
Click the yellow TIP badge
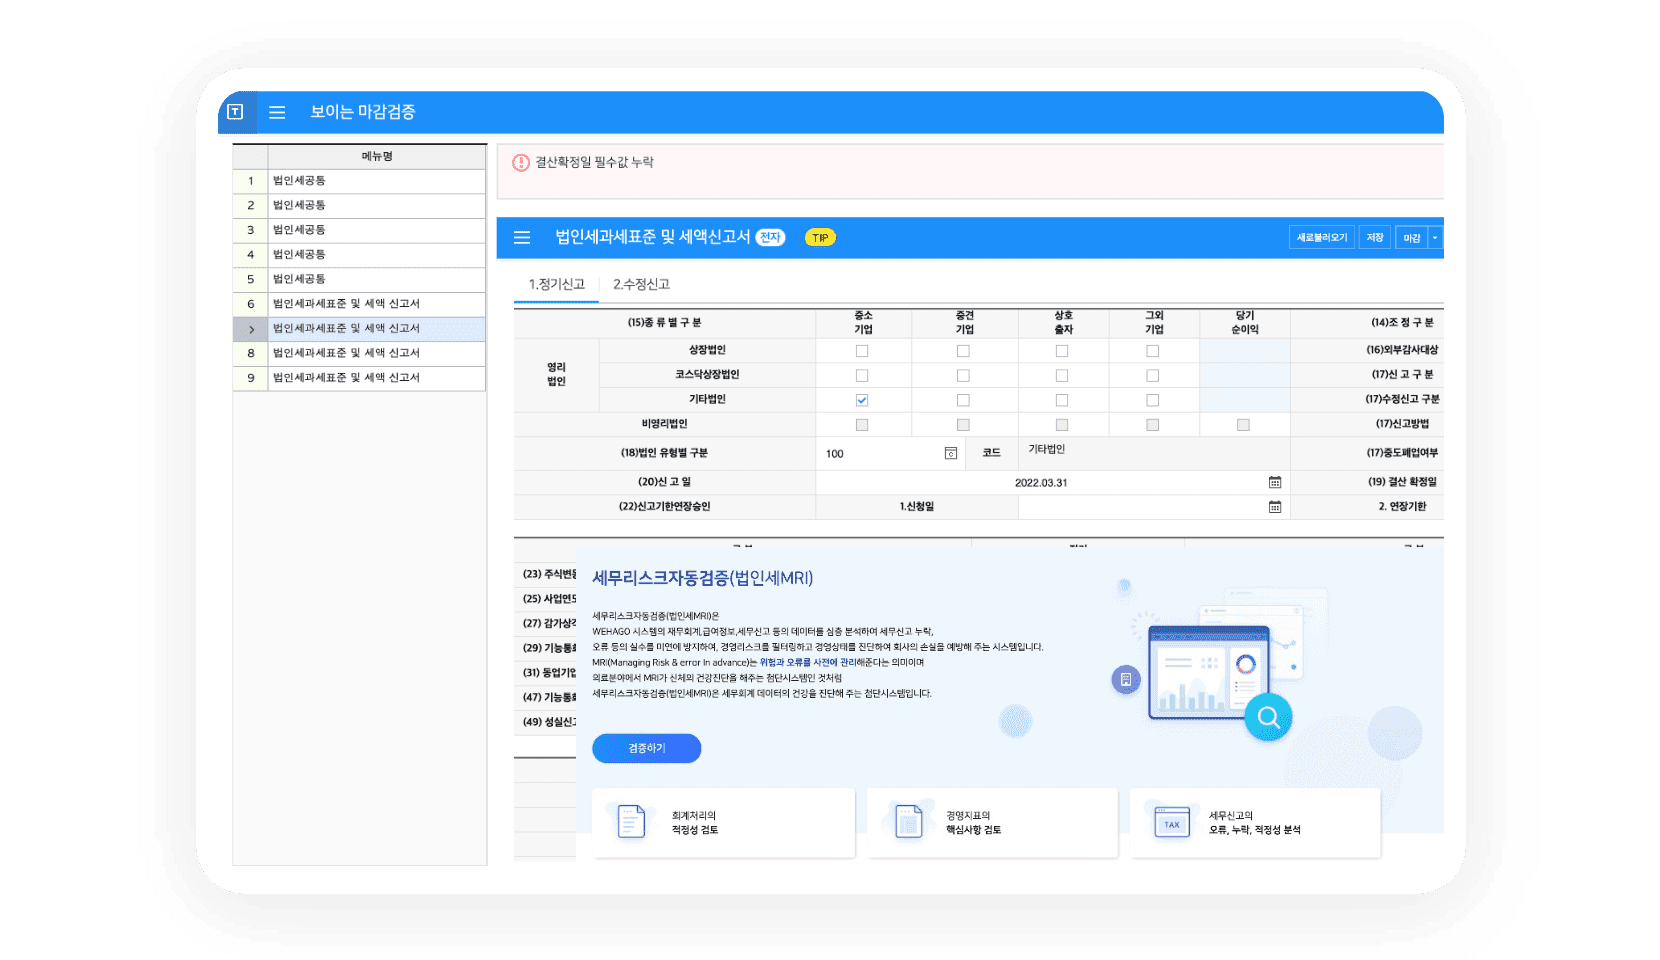[820, 237]
